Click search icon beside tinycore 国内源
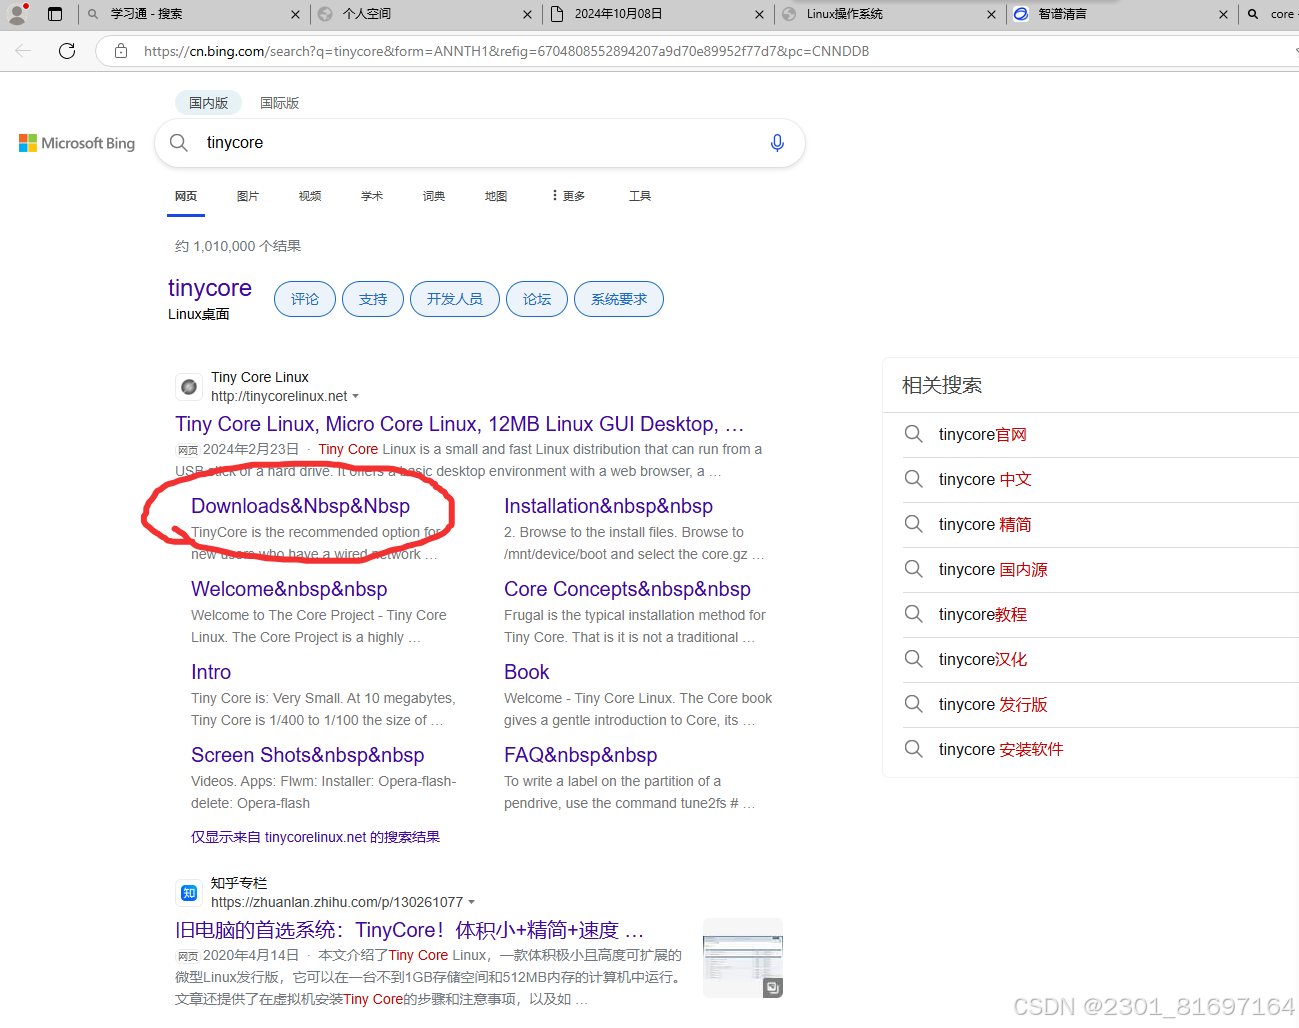This screenshot has height=1028, width=1299. tap(913, 569)
